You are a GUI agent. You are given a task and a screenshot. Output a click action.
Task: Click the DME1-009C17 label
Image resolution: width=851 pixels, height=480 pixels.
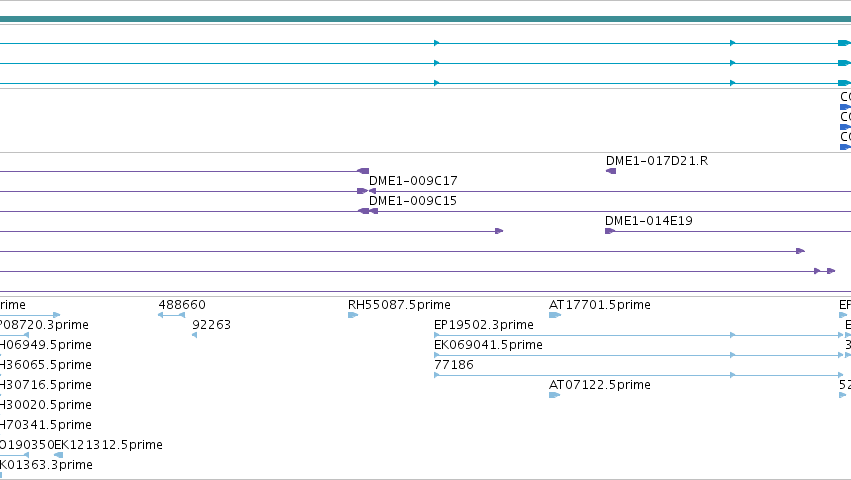413,181
